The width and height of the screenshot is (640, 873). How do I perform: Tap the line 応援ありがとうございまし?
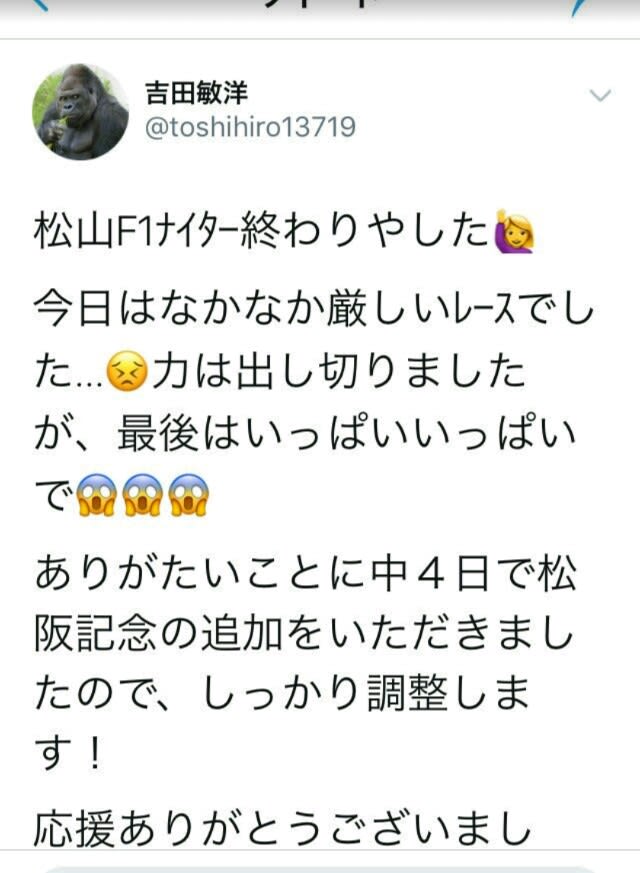tap(282, 829)
